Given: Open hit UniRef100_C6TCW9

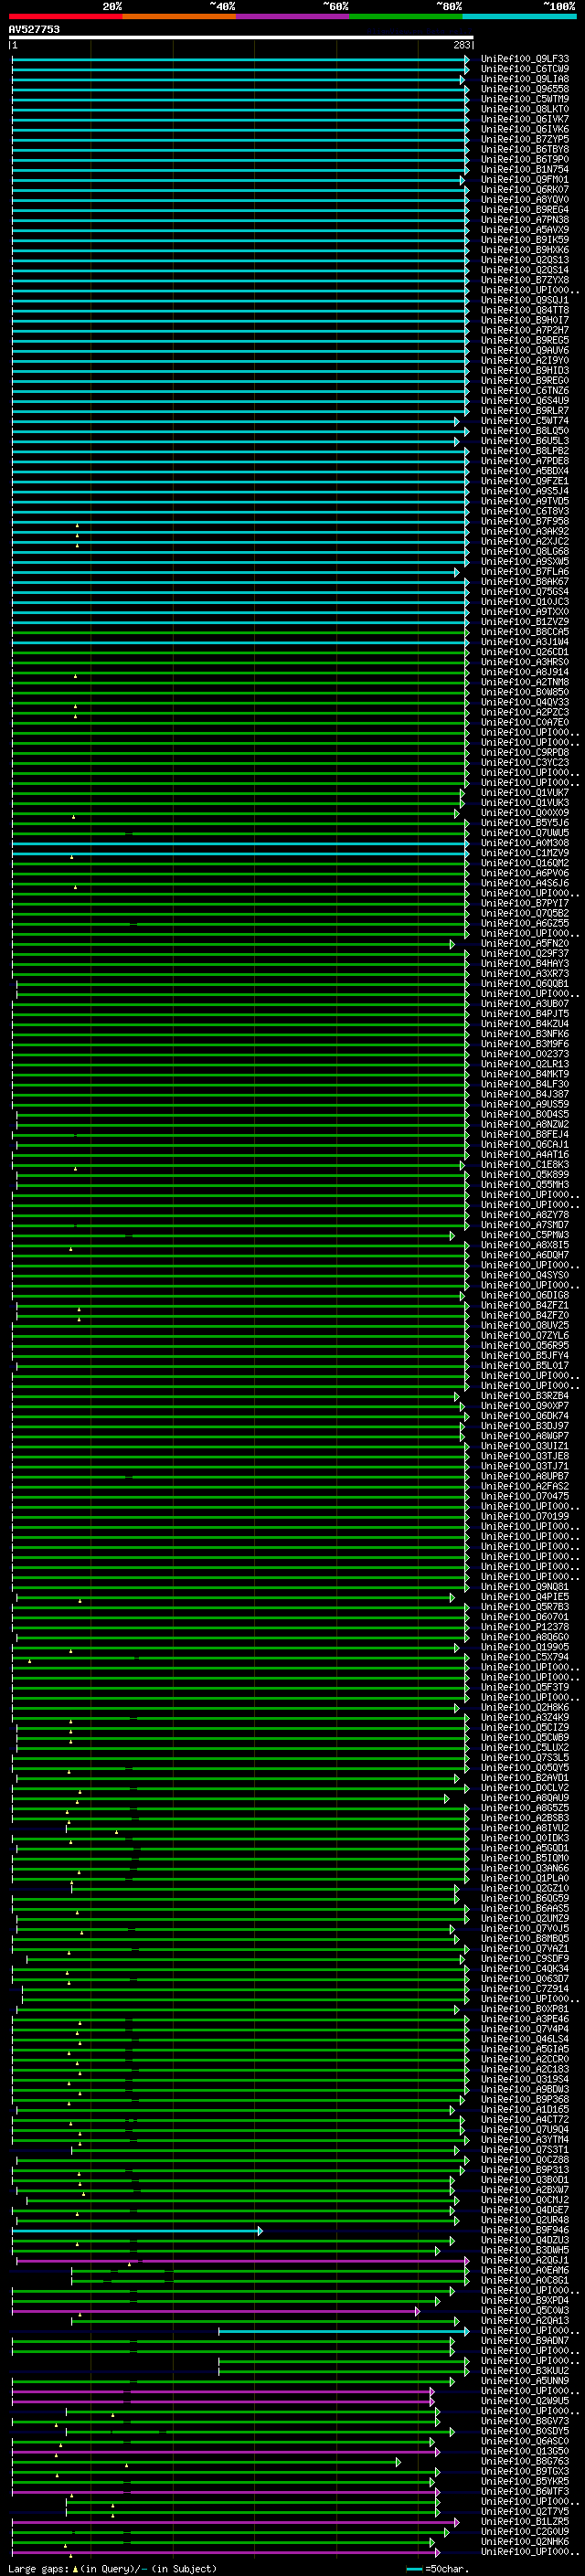Looking at the screenshot, I should [525, 69].
